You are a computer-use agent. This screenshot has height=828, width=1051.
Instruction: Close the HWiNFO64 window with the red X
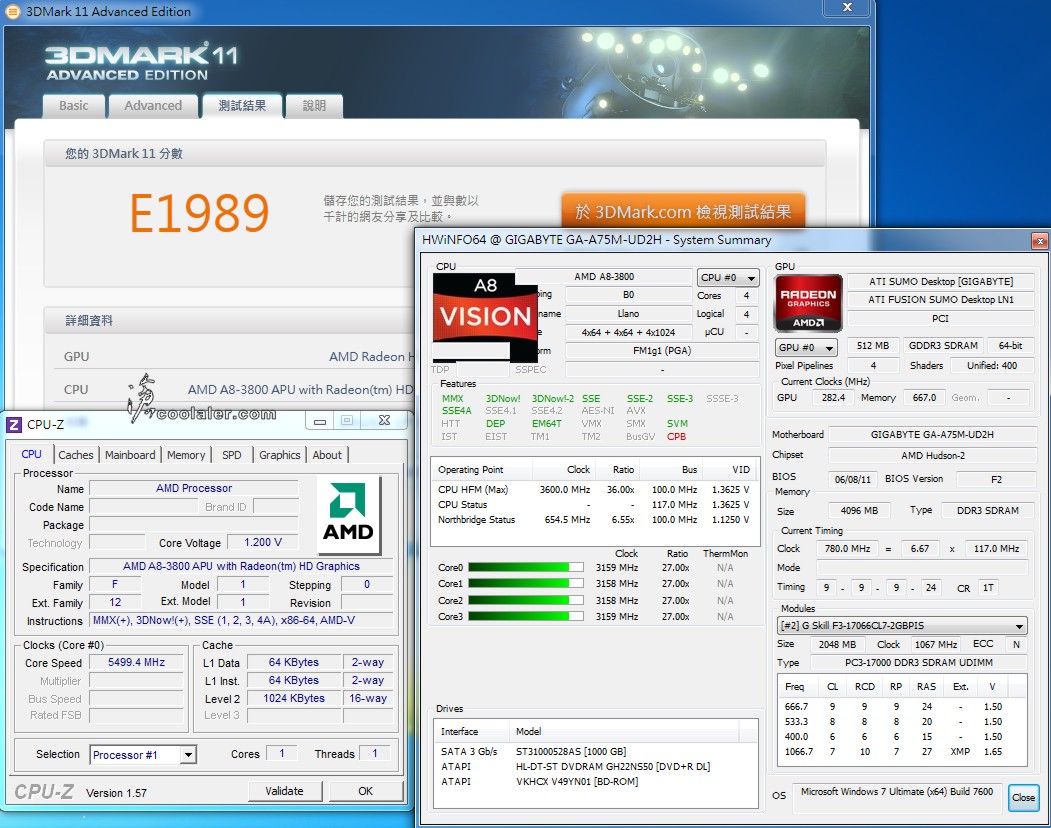[1040, 240]
